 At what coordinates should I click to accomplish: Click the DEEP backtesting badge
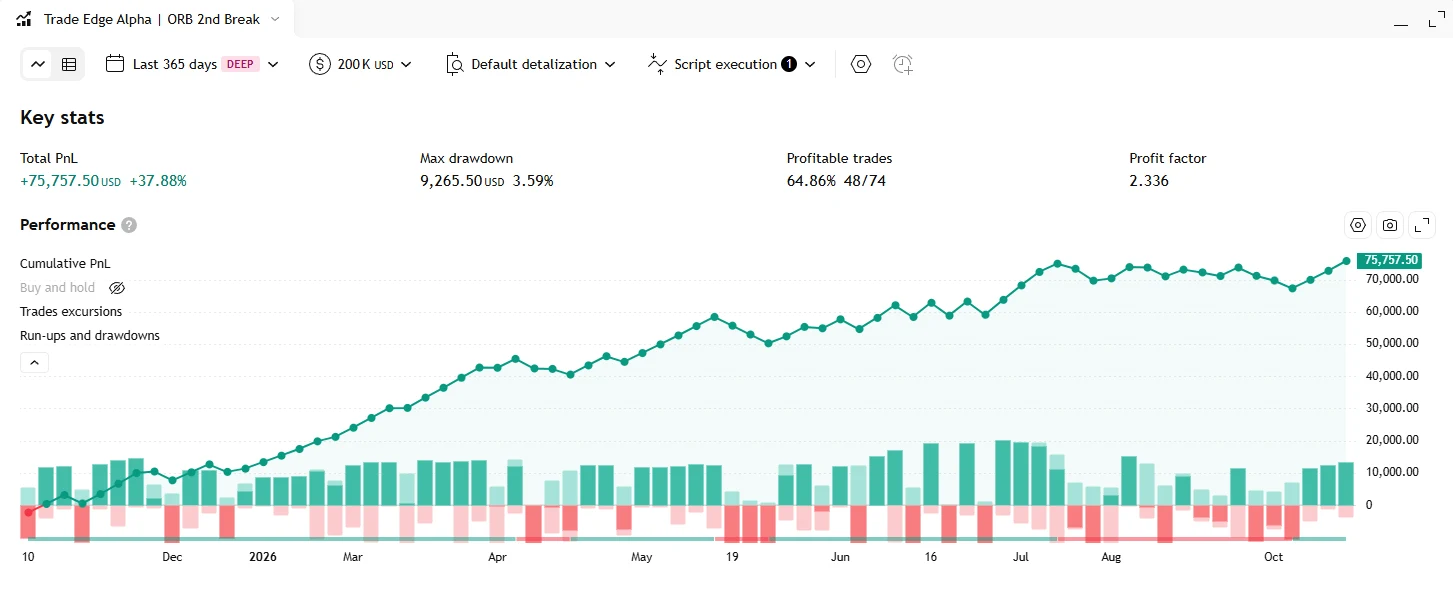click(240, 64)
